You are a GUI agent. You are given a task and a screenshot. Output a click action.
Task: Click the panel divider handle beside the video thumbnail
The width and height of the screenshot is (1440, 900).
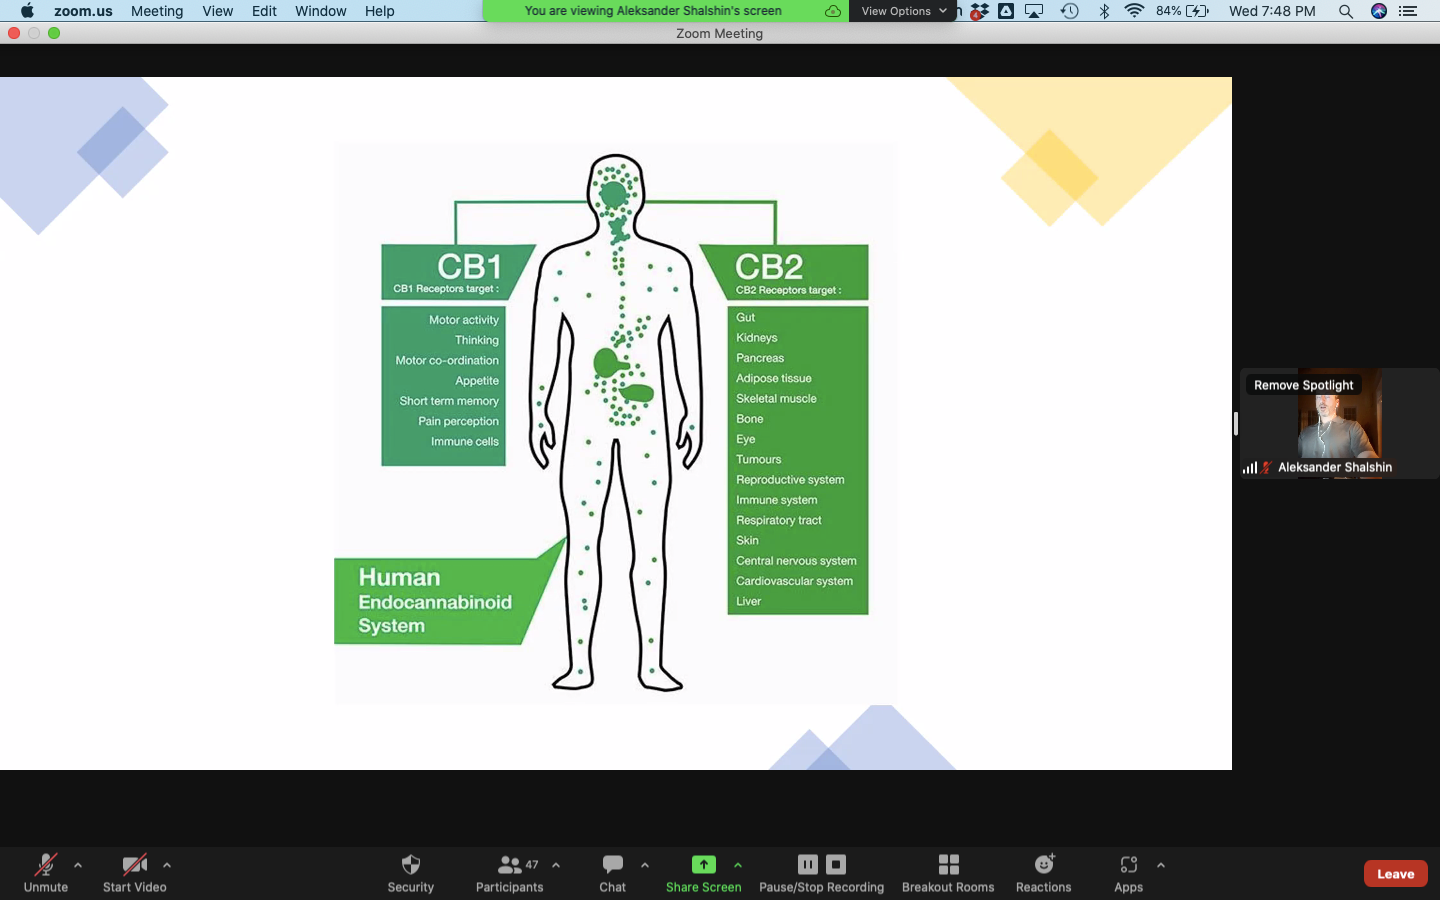[x=1236, y=423]
